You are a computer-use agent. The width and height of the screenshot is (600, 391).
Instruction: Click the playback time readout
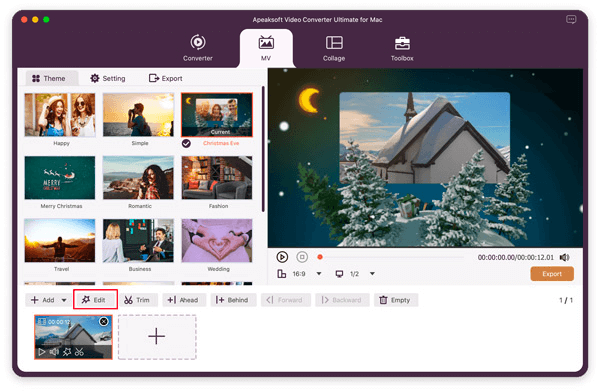pos(515,257)
